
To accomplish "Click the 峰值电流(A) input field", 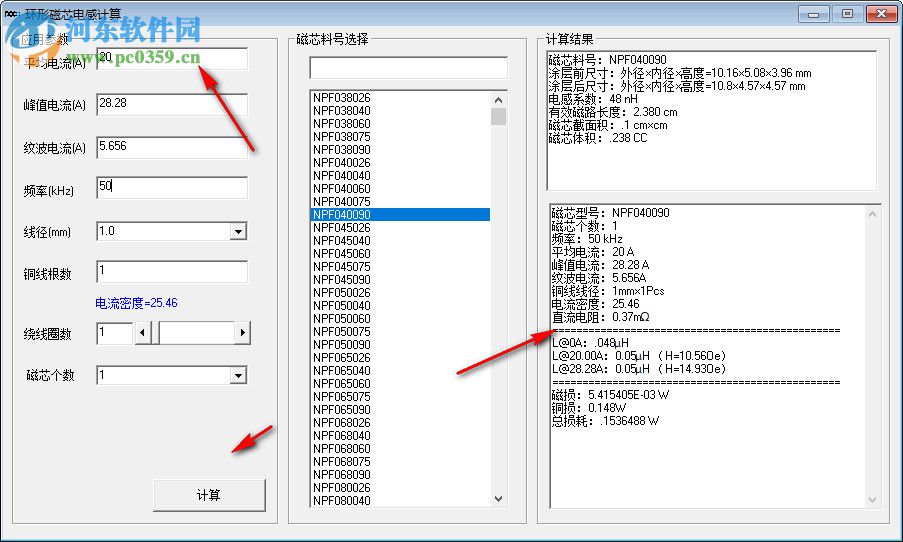I will pos(172,104).
